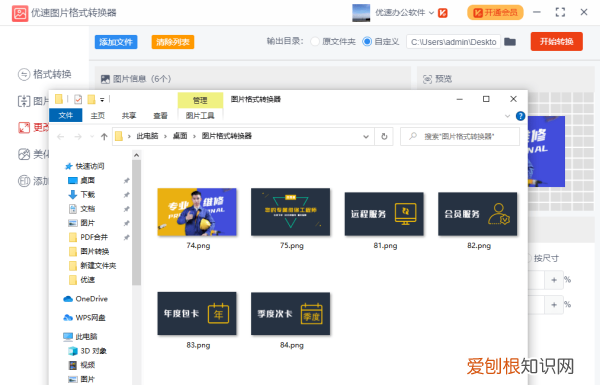The width and height of the screenshot is (600, 385).
Task: Expand the Explorer ribbon chevron
Action: coord(507,116)
